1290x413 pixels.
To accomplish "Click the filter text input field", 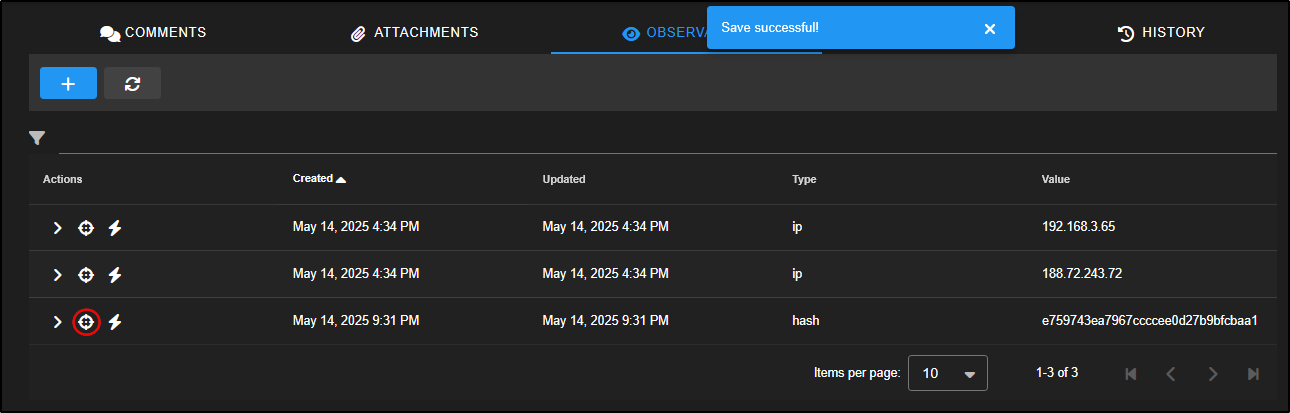I will (660, 139).
